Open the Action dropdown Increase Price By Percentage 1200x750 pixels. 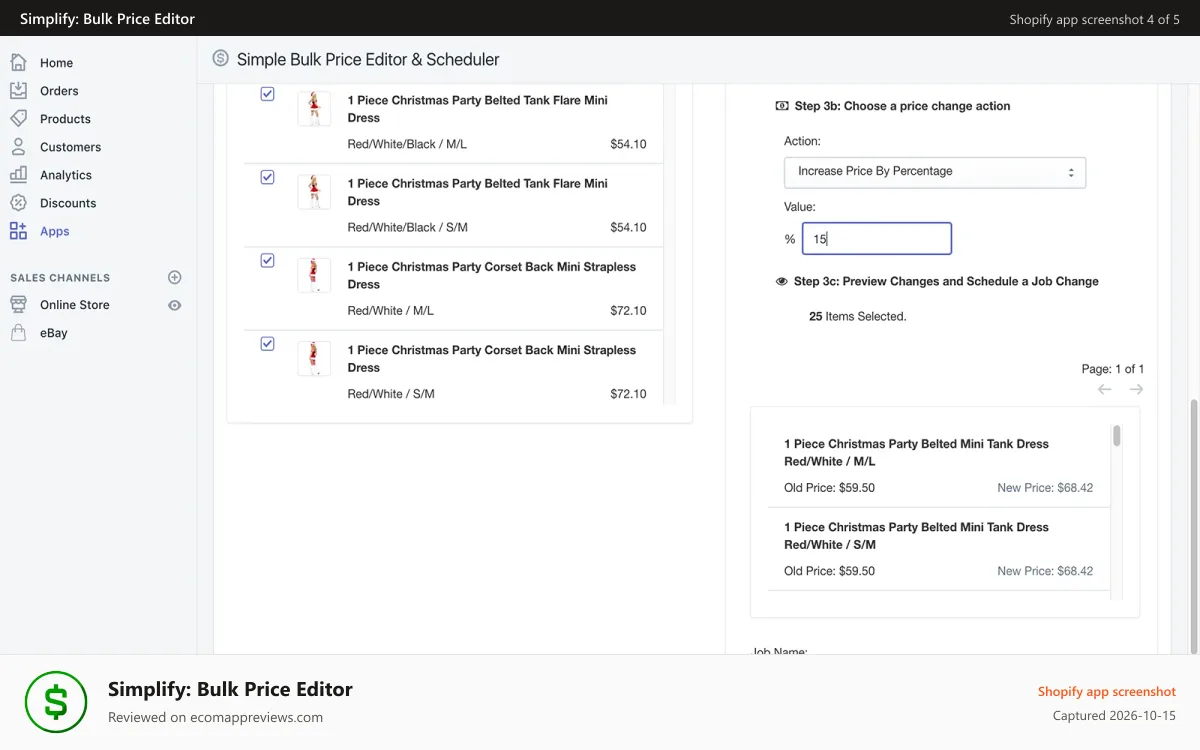coord(935,172)
